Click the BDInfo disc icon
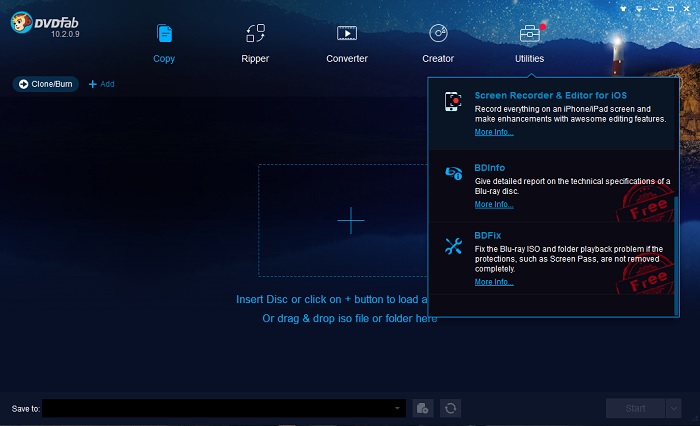 point(454,173)
